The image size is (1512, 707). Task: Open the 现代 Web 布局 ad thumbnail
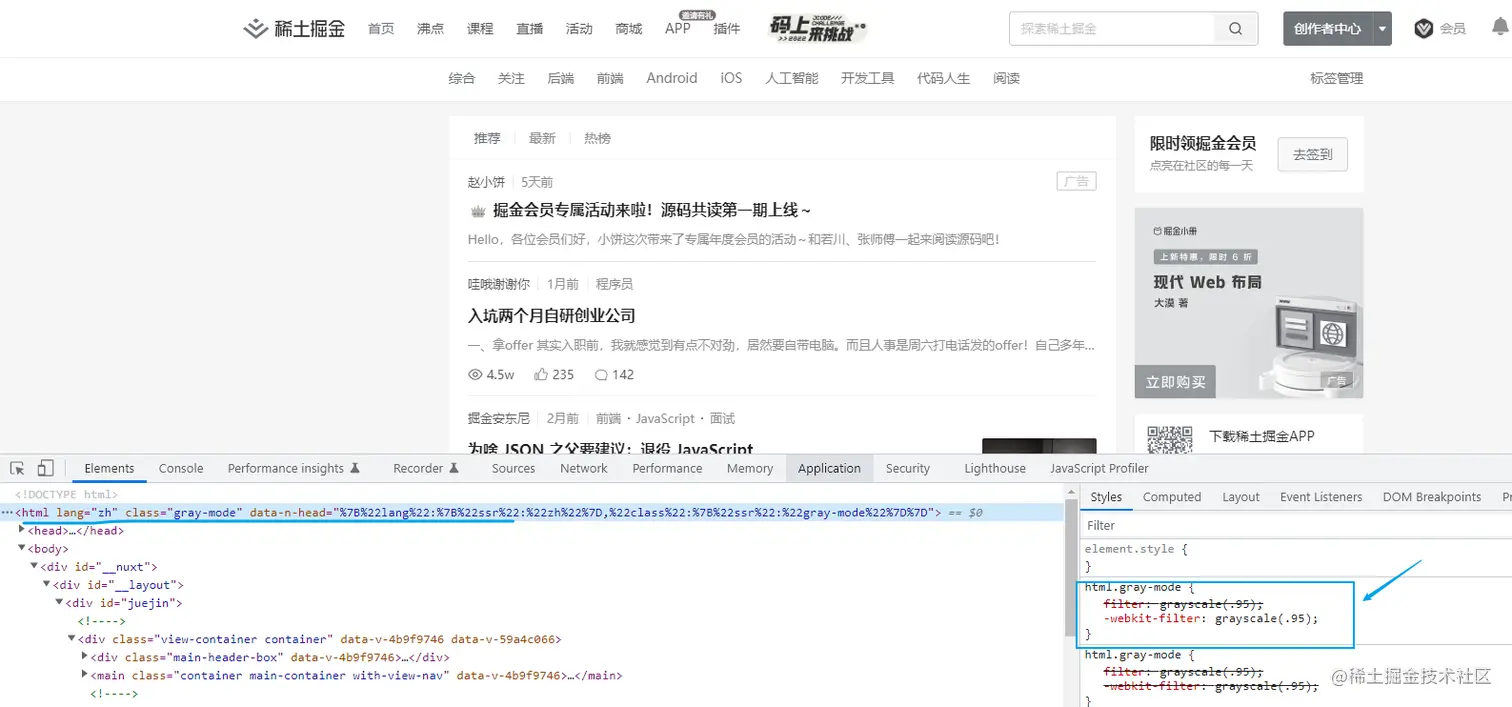point(1249,303)
